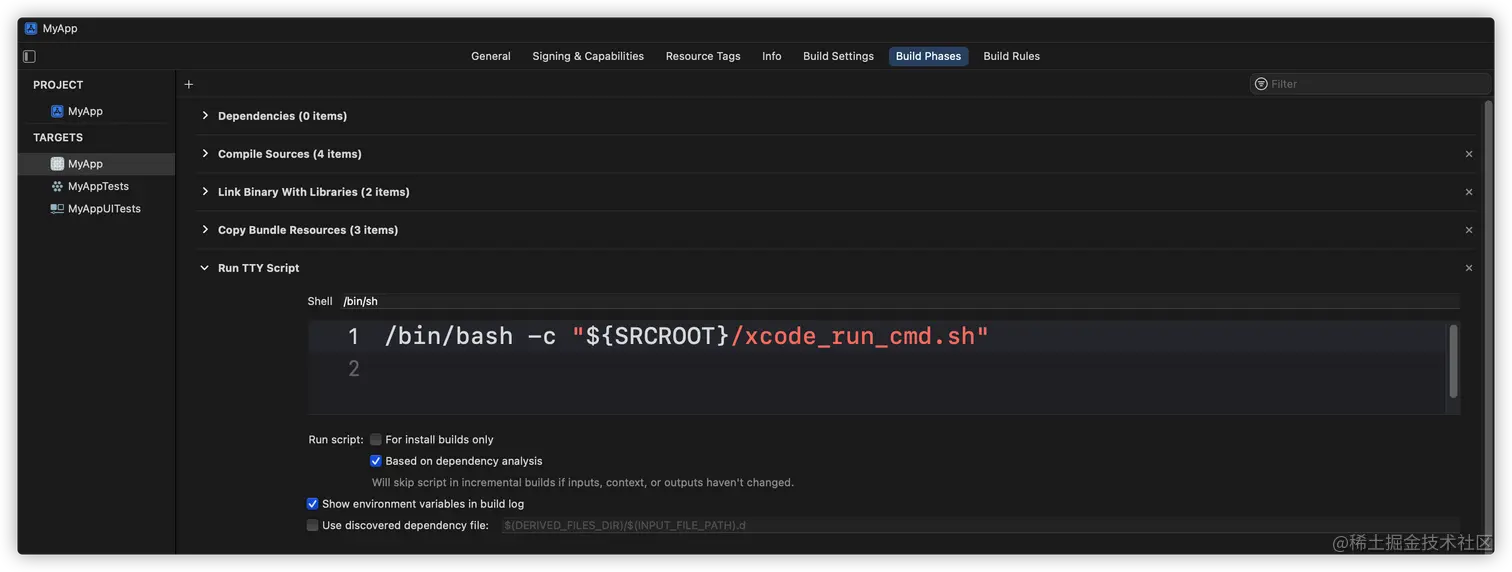Click Link Binary With Libraries (2 items) label
The width and height of the screenshot is (1512, 572).
(314, 192)
